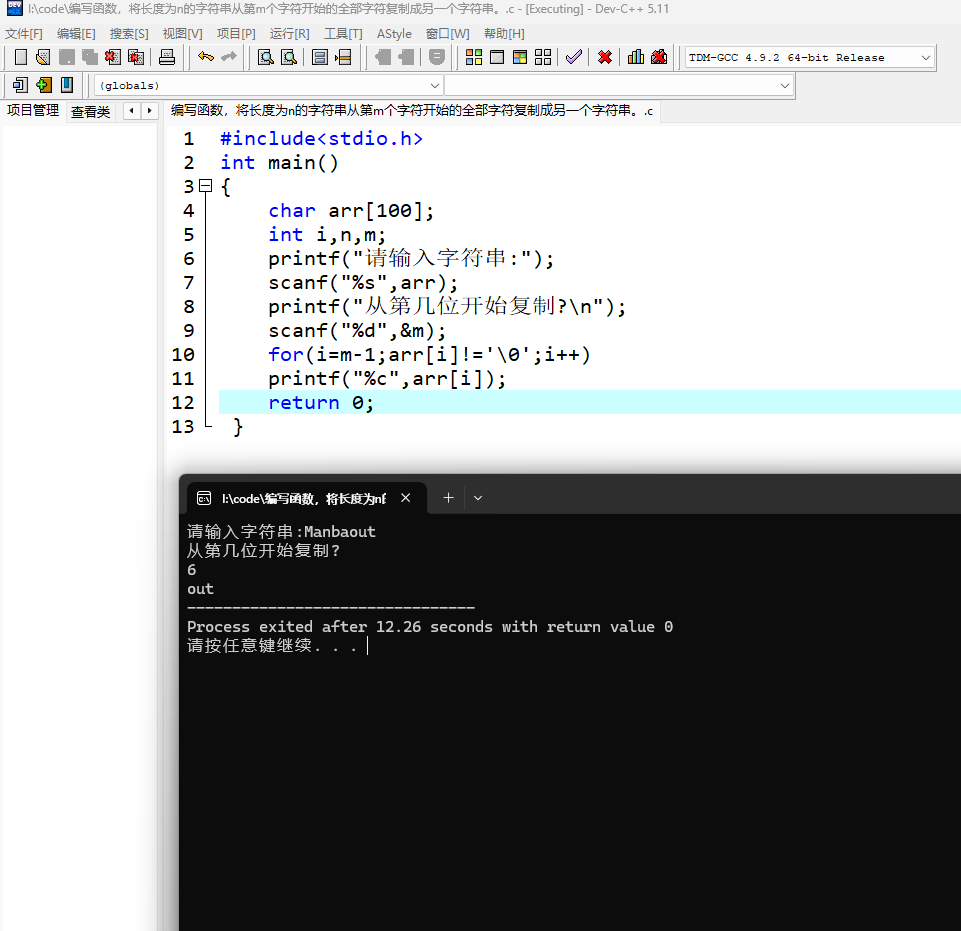Redo the last undone edit
Image resolution: width=961 pixels, height=931 pixels.
pyautogui.click(x=229, y=57)
